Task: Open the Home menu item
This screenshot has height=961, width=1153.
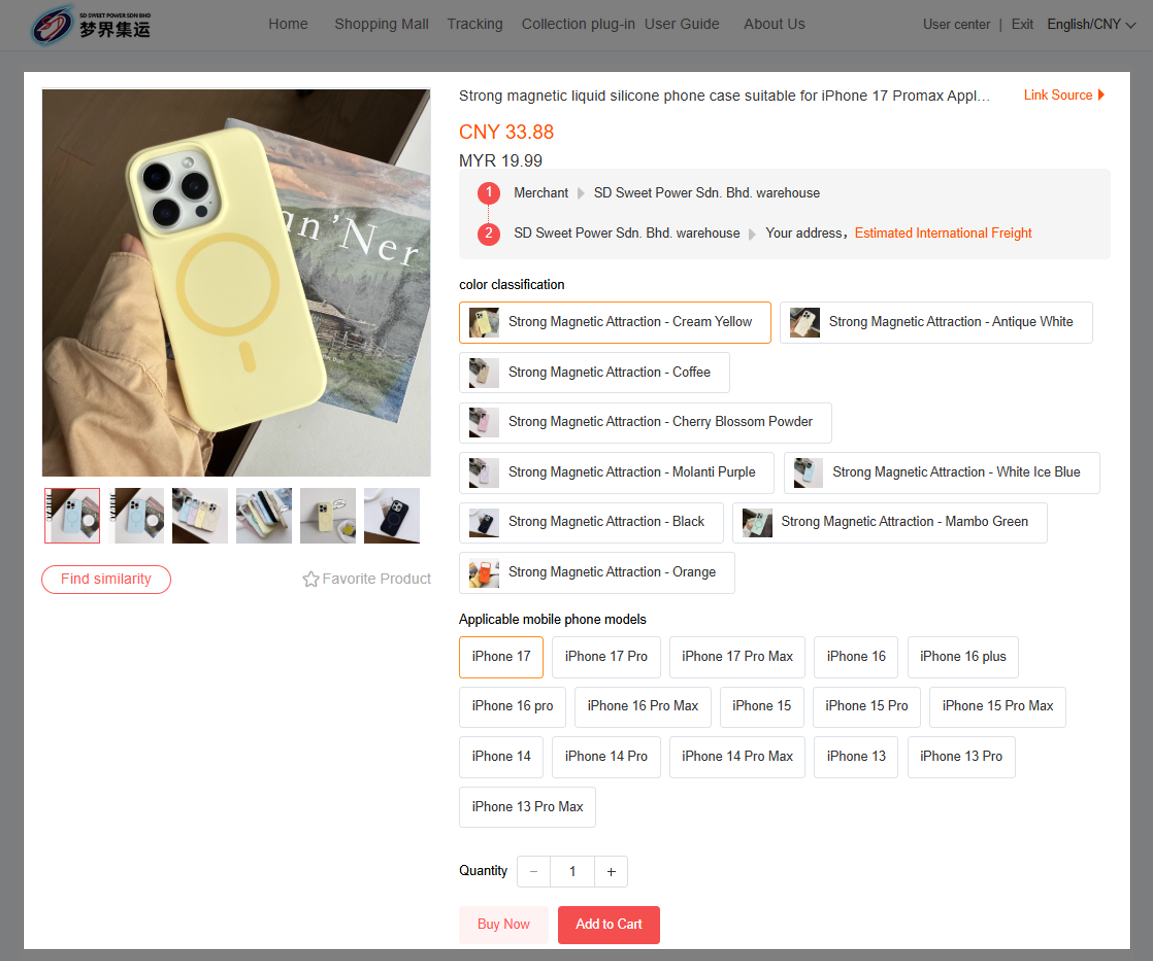Action: [288, 24]
